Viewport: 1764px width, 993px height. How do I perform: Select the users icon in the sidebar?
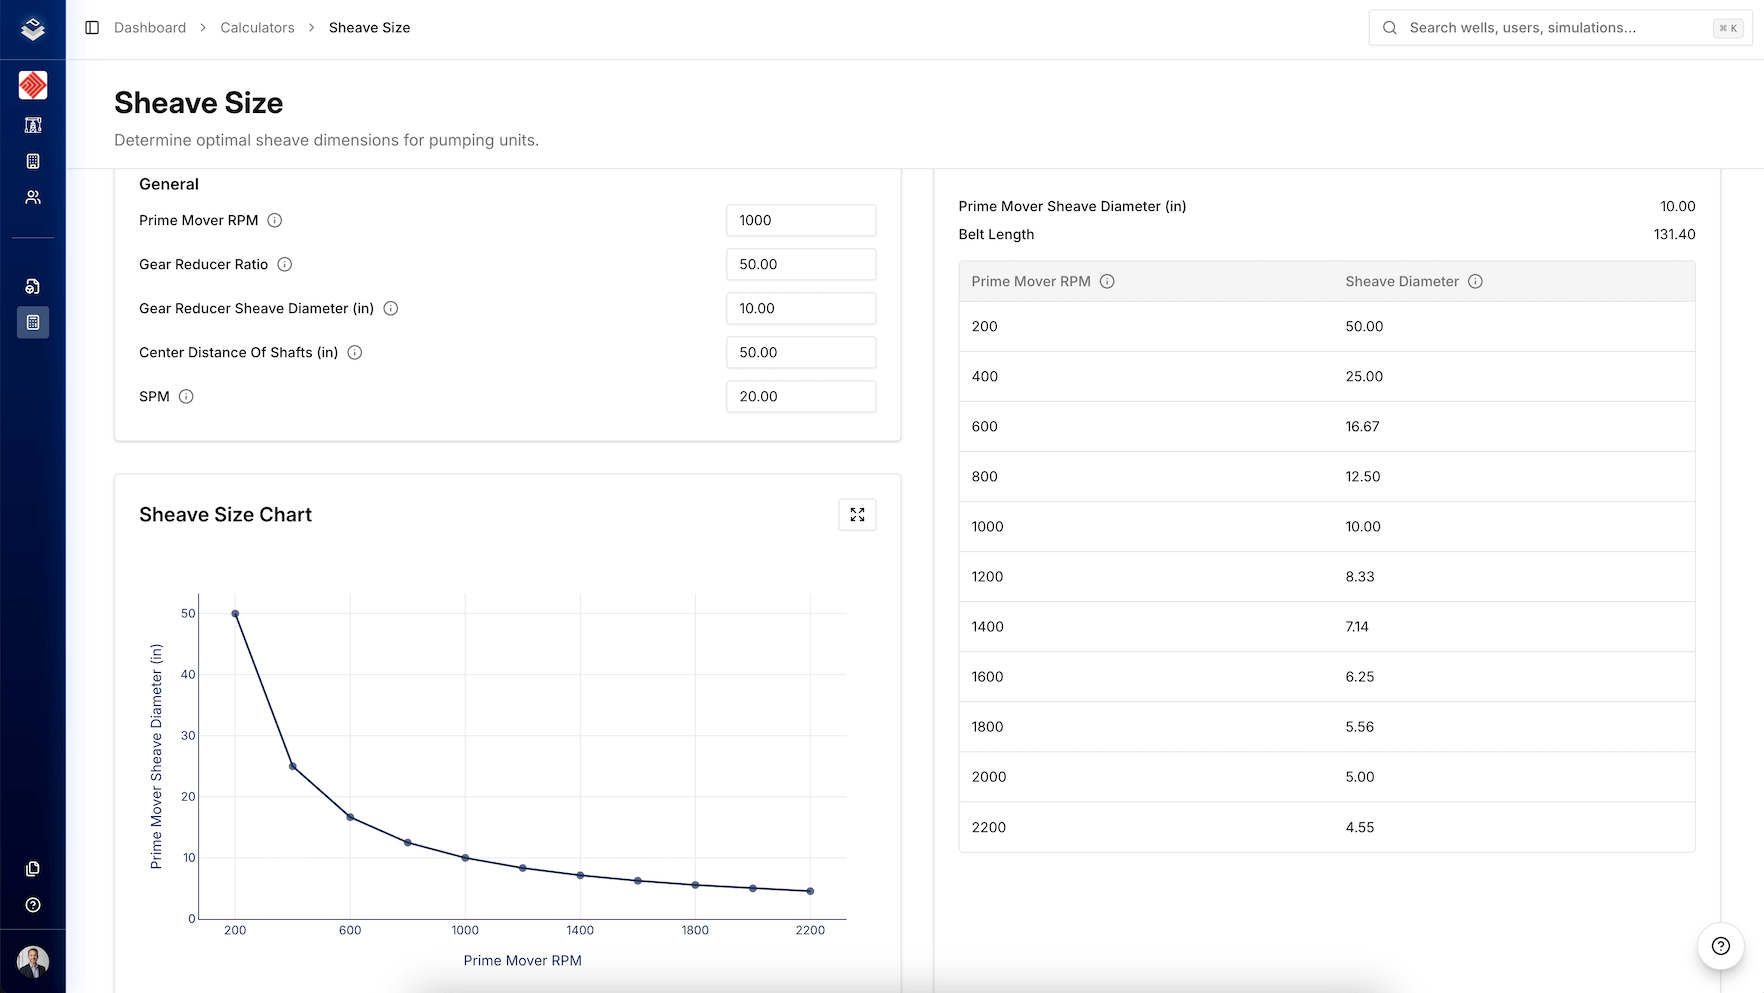33,197
